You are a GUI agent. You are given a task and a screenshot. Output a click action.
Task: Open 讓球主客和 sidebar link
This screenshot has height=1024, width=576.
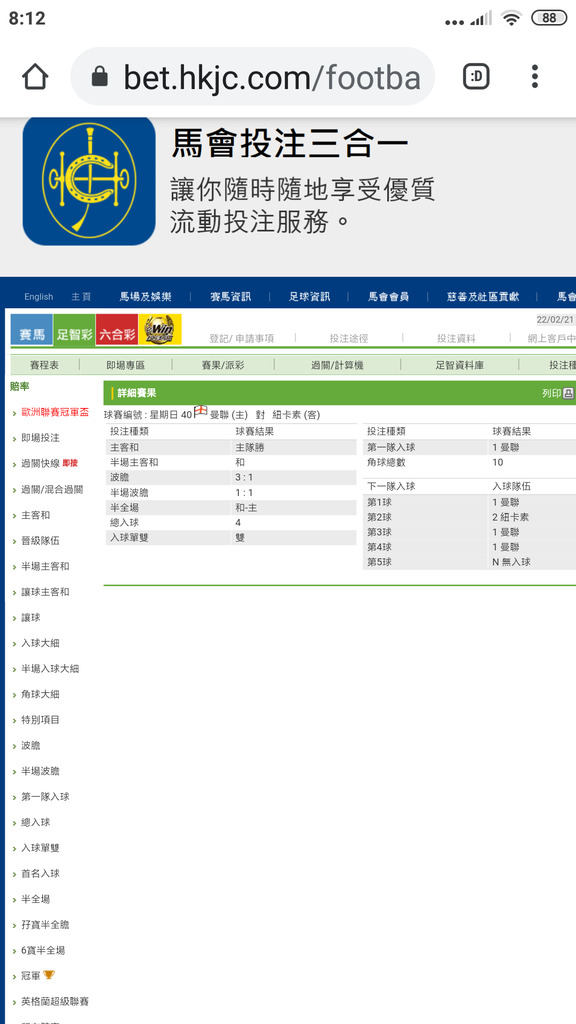(x=45, y=592)
